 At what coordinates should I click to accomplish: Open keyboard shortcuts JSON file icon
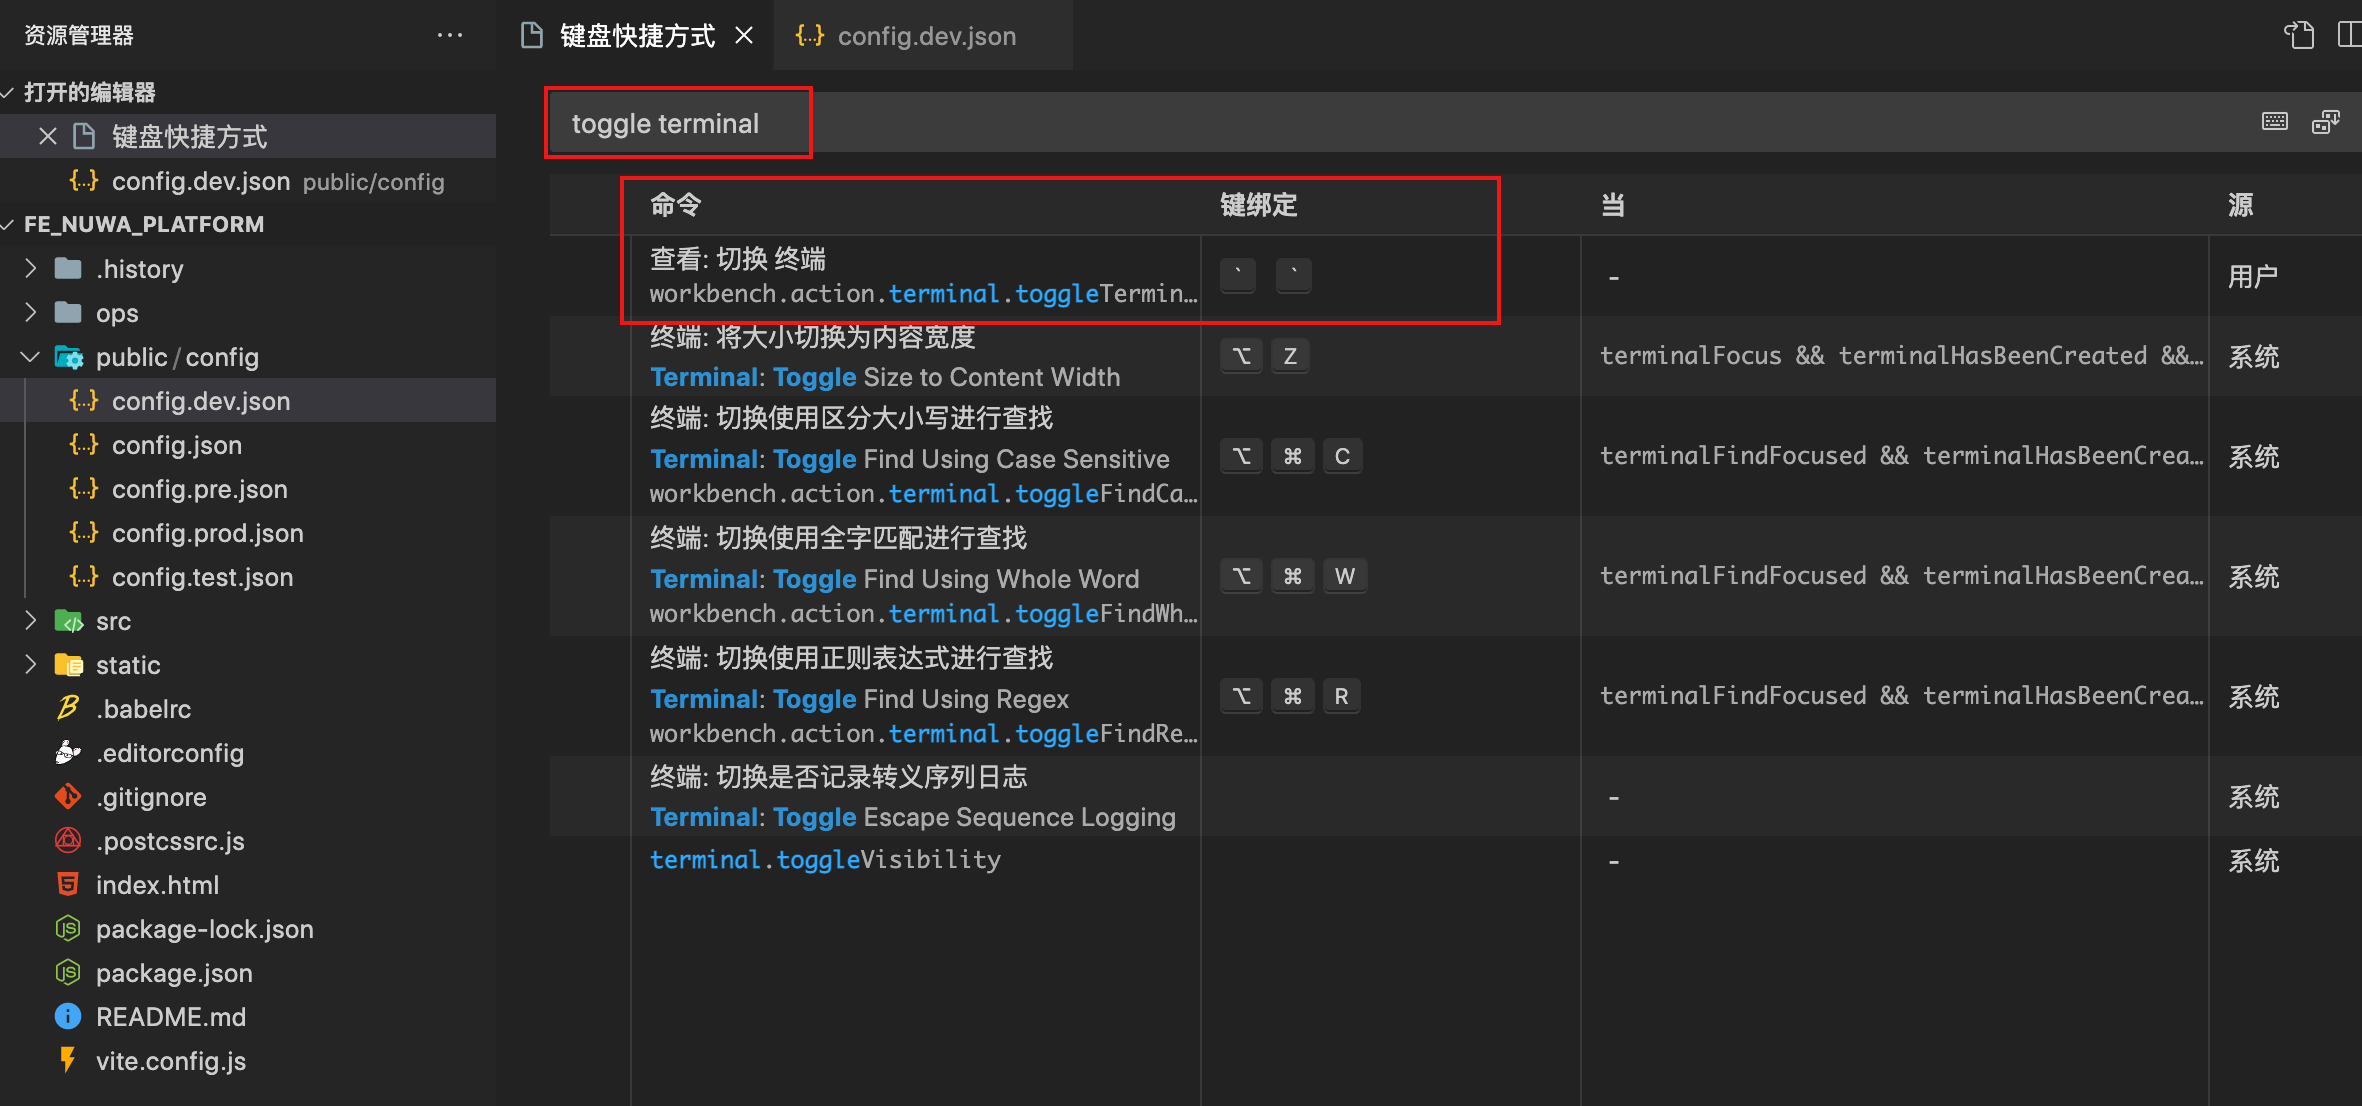[2299, 35]
